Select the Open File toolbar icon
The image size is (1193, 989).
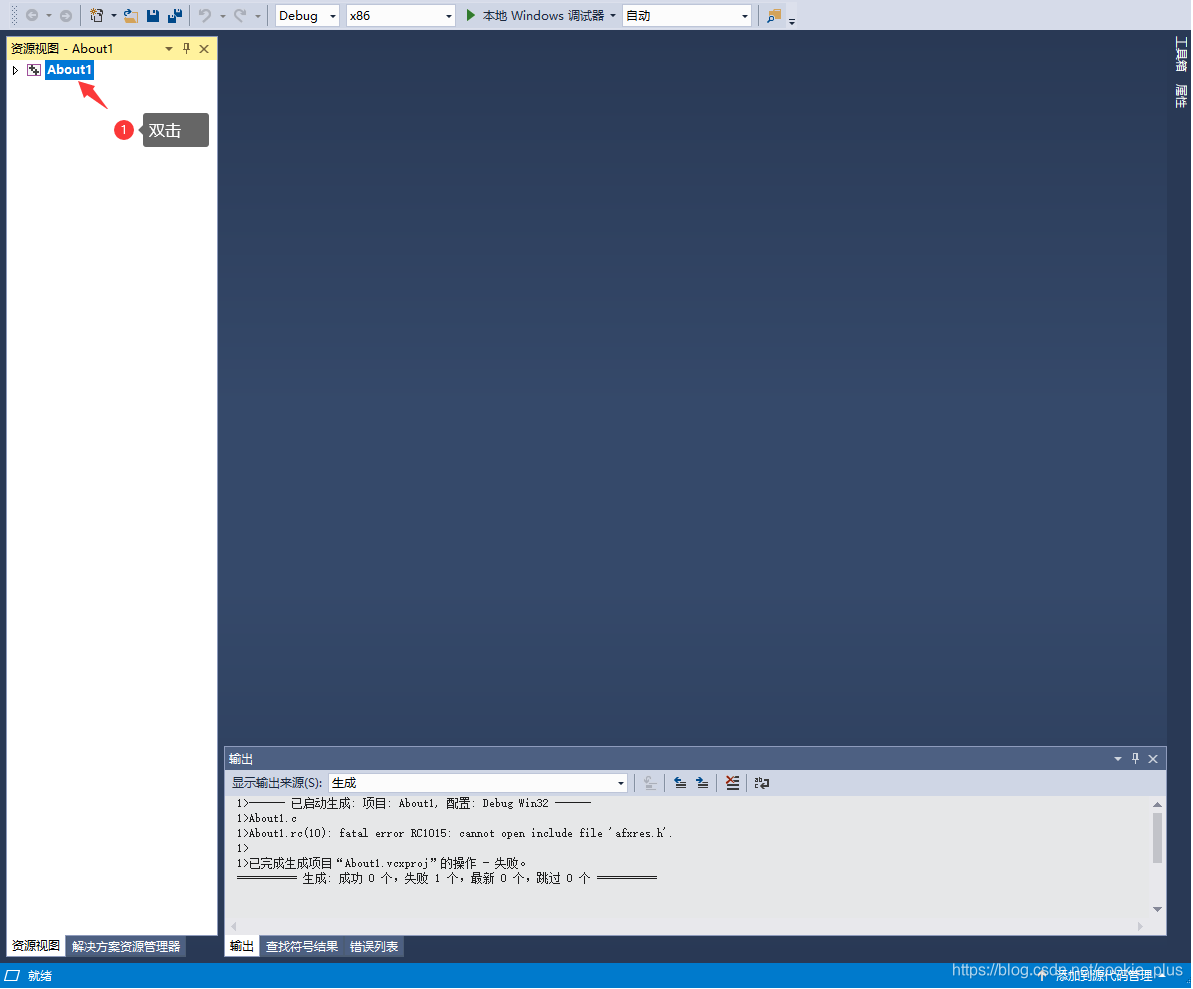point(131,15)
